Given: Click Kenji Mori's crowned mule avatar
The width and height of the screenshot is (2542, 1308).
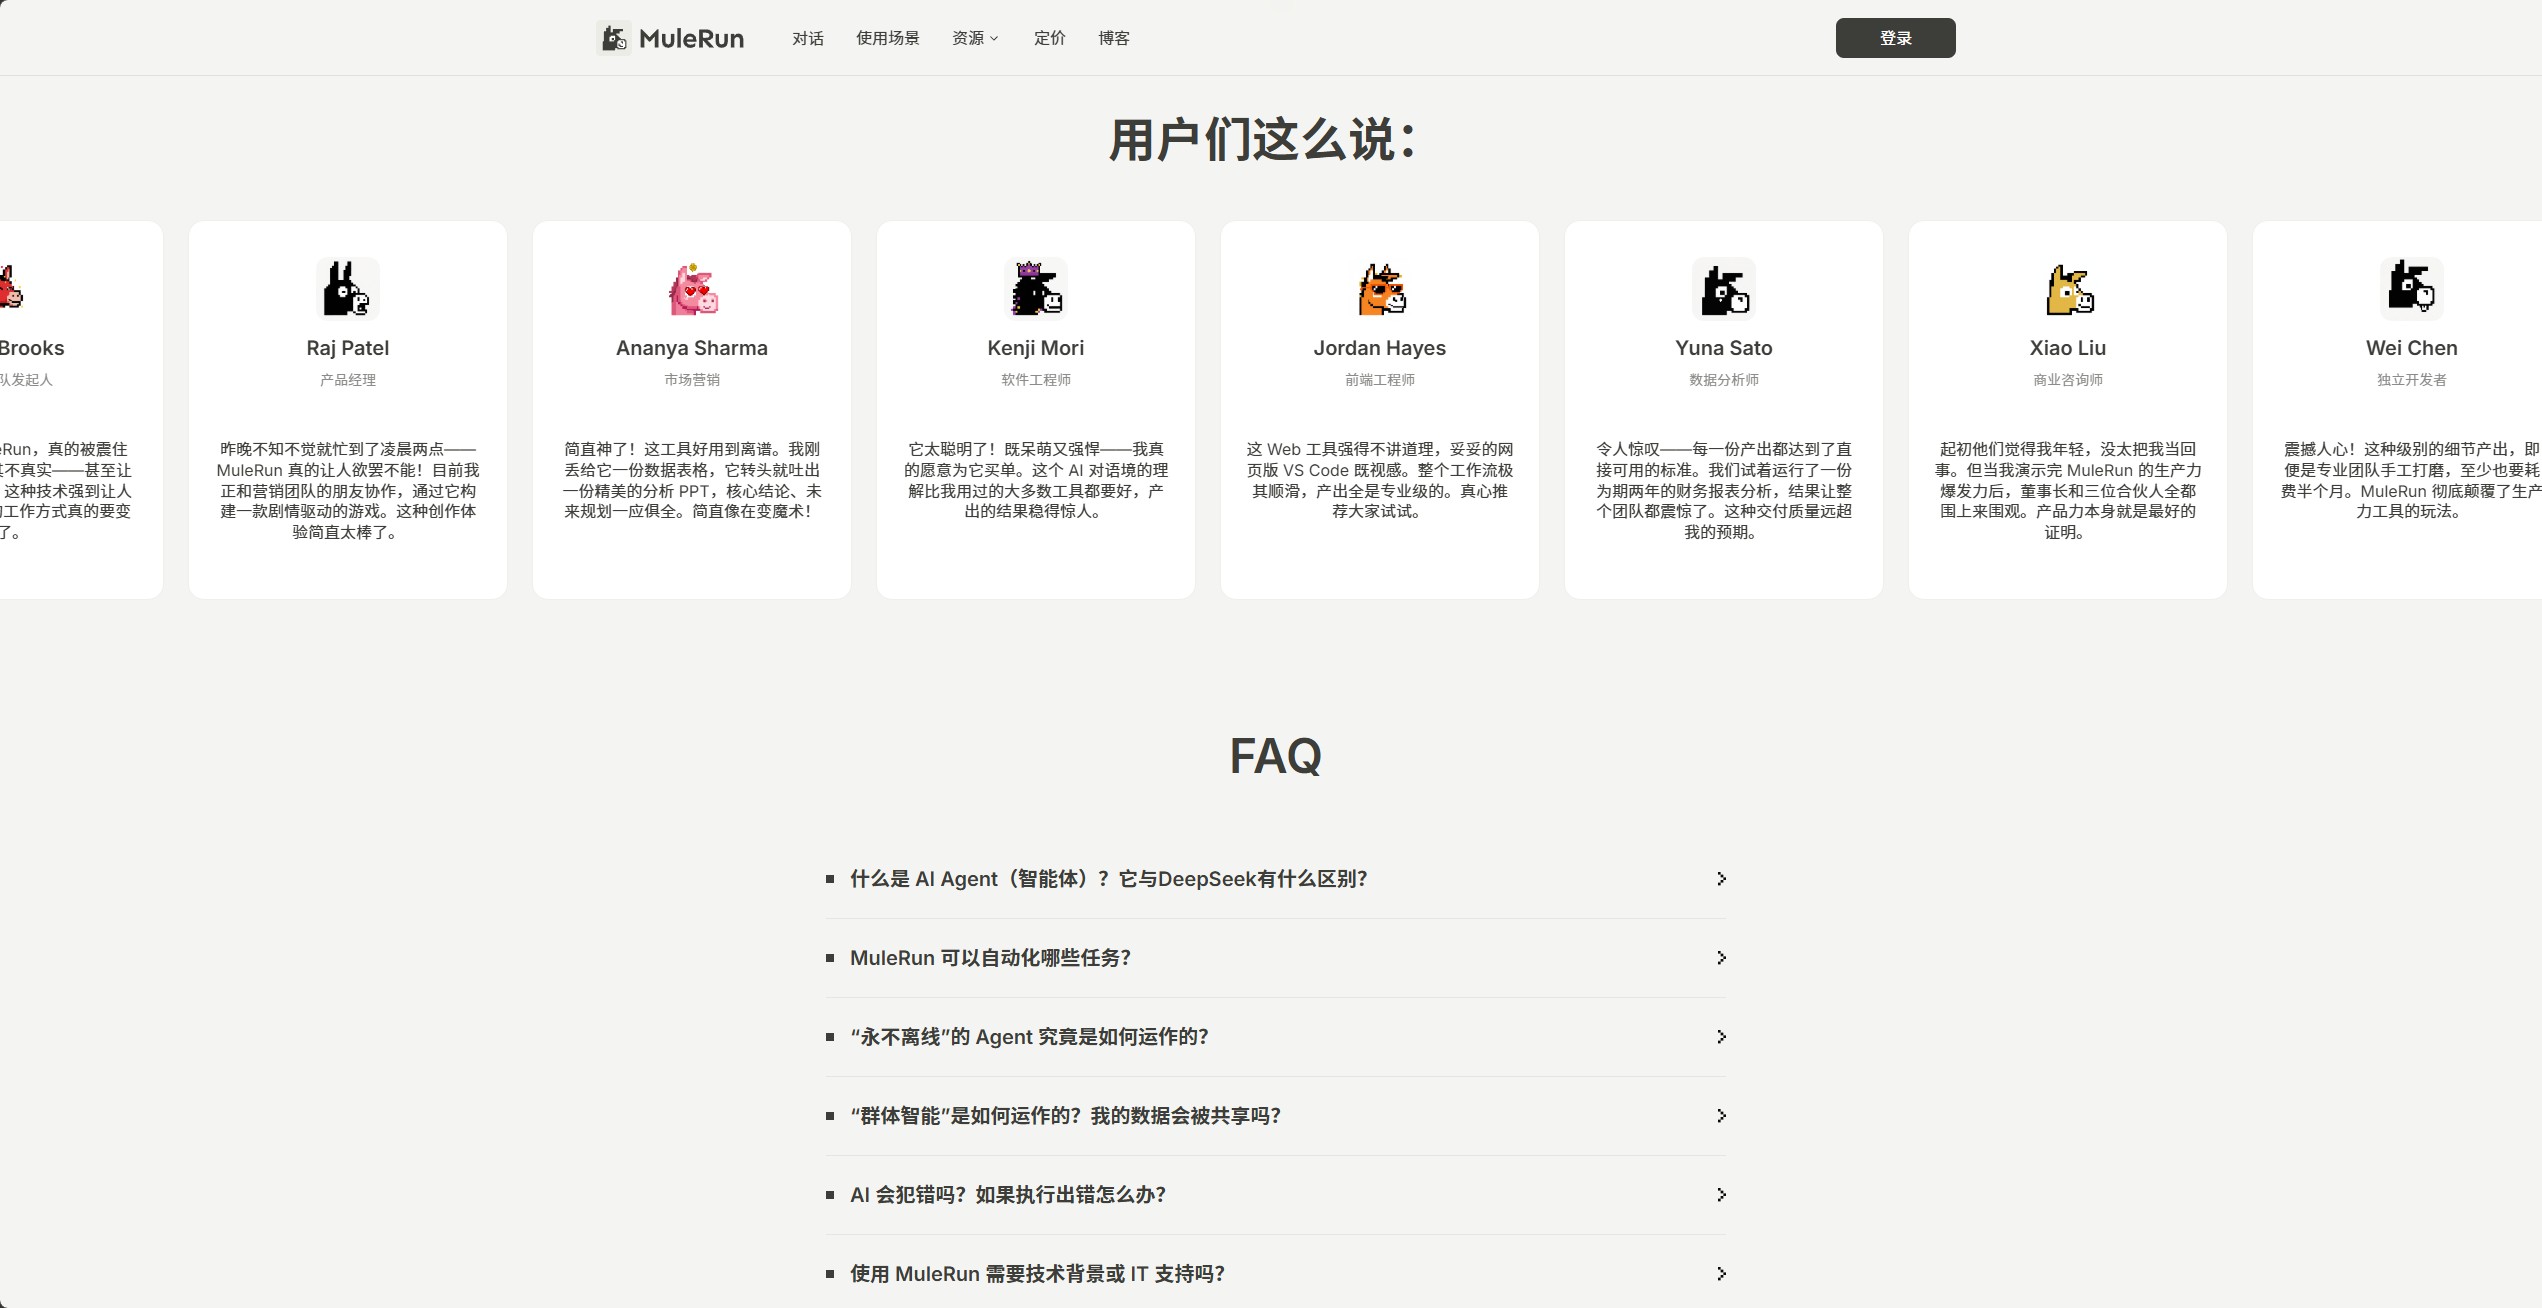Looking at the screenshot, I should tap(1036, 289).
